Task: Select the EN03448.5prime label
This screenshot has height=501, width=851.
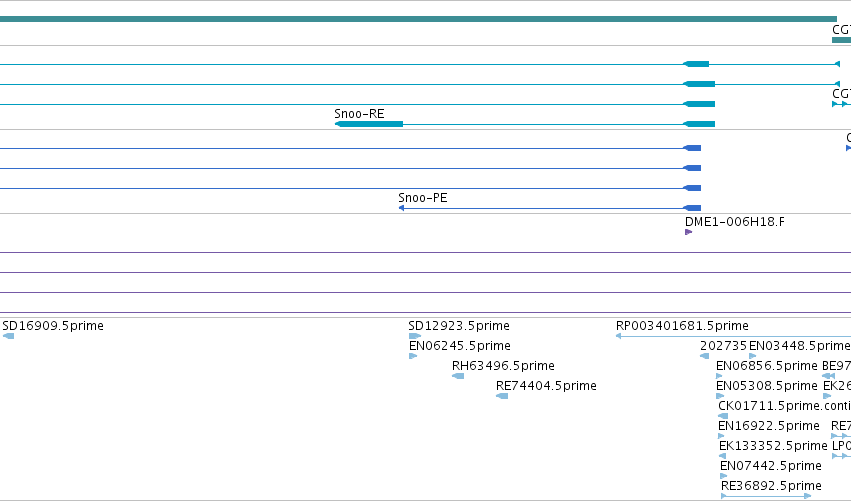Action: pos(799,346)
